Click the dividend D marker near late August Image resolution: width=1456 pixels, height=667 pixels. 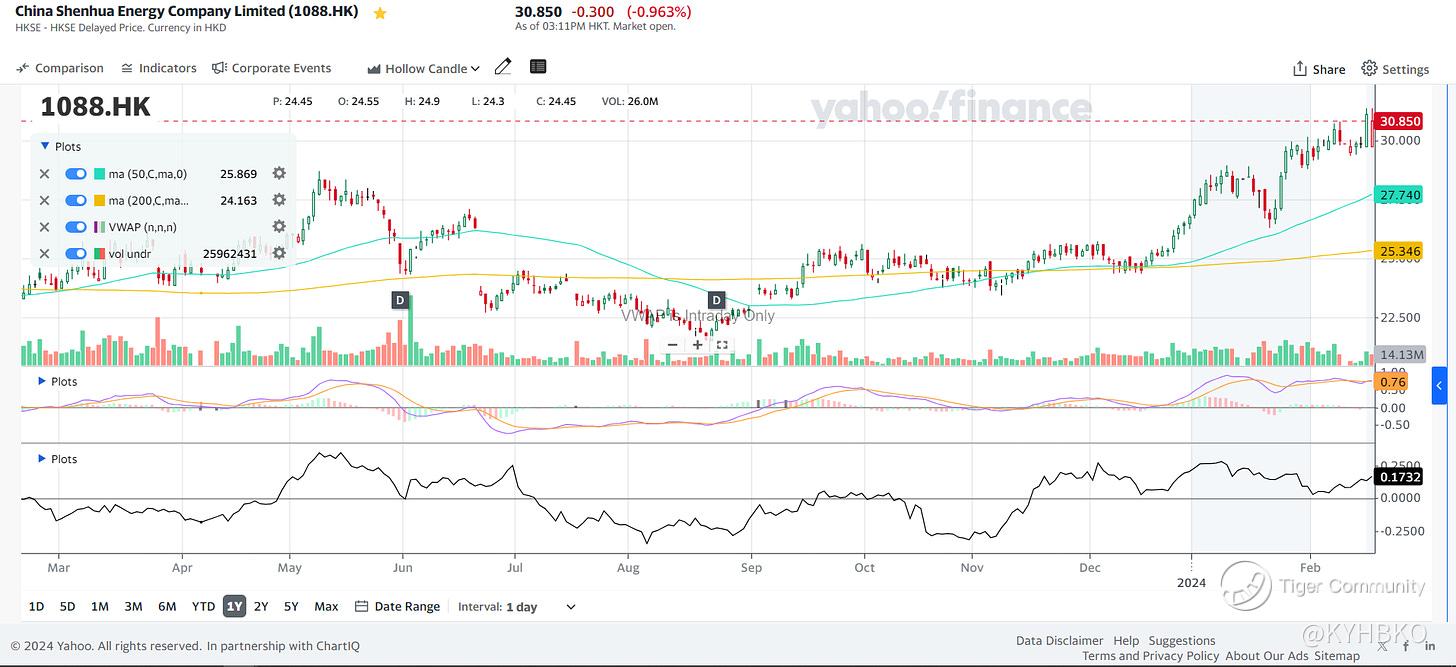(x=716, y=300)
